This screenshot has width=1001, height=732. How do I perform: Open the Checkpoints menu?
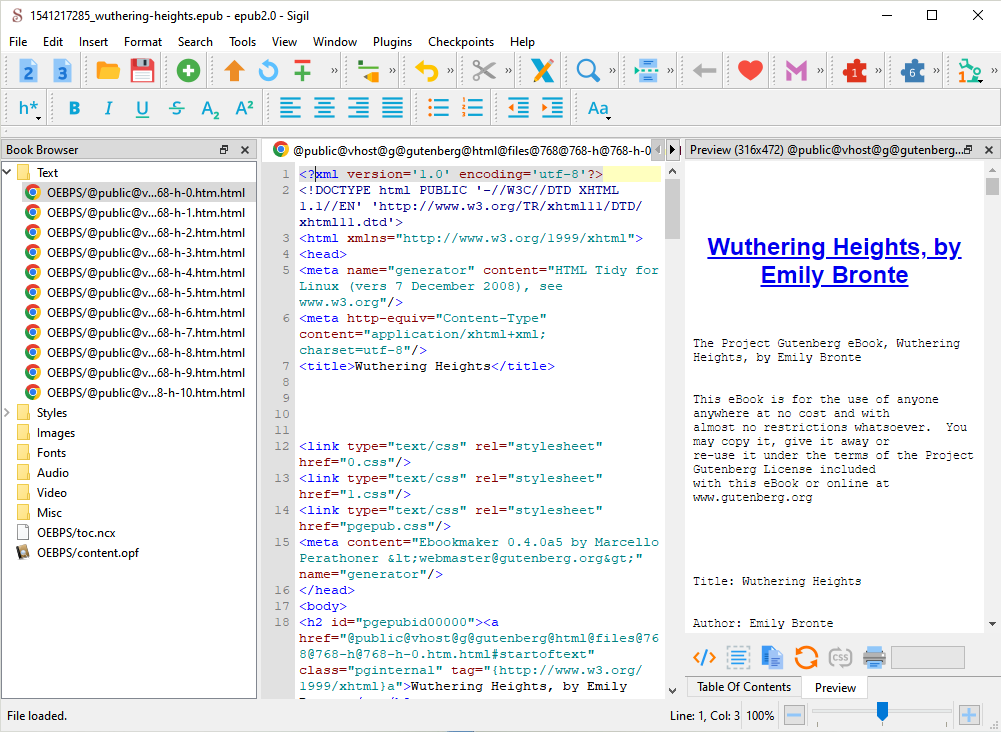pyautogui.click(x=461, y=42)
